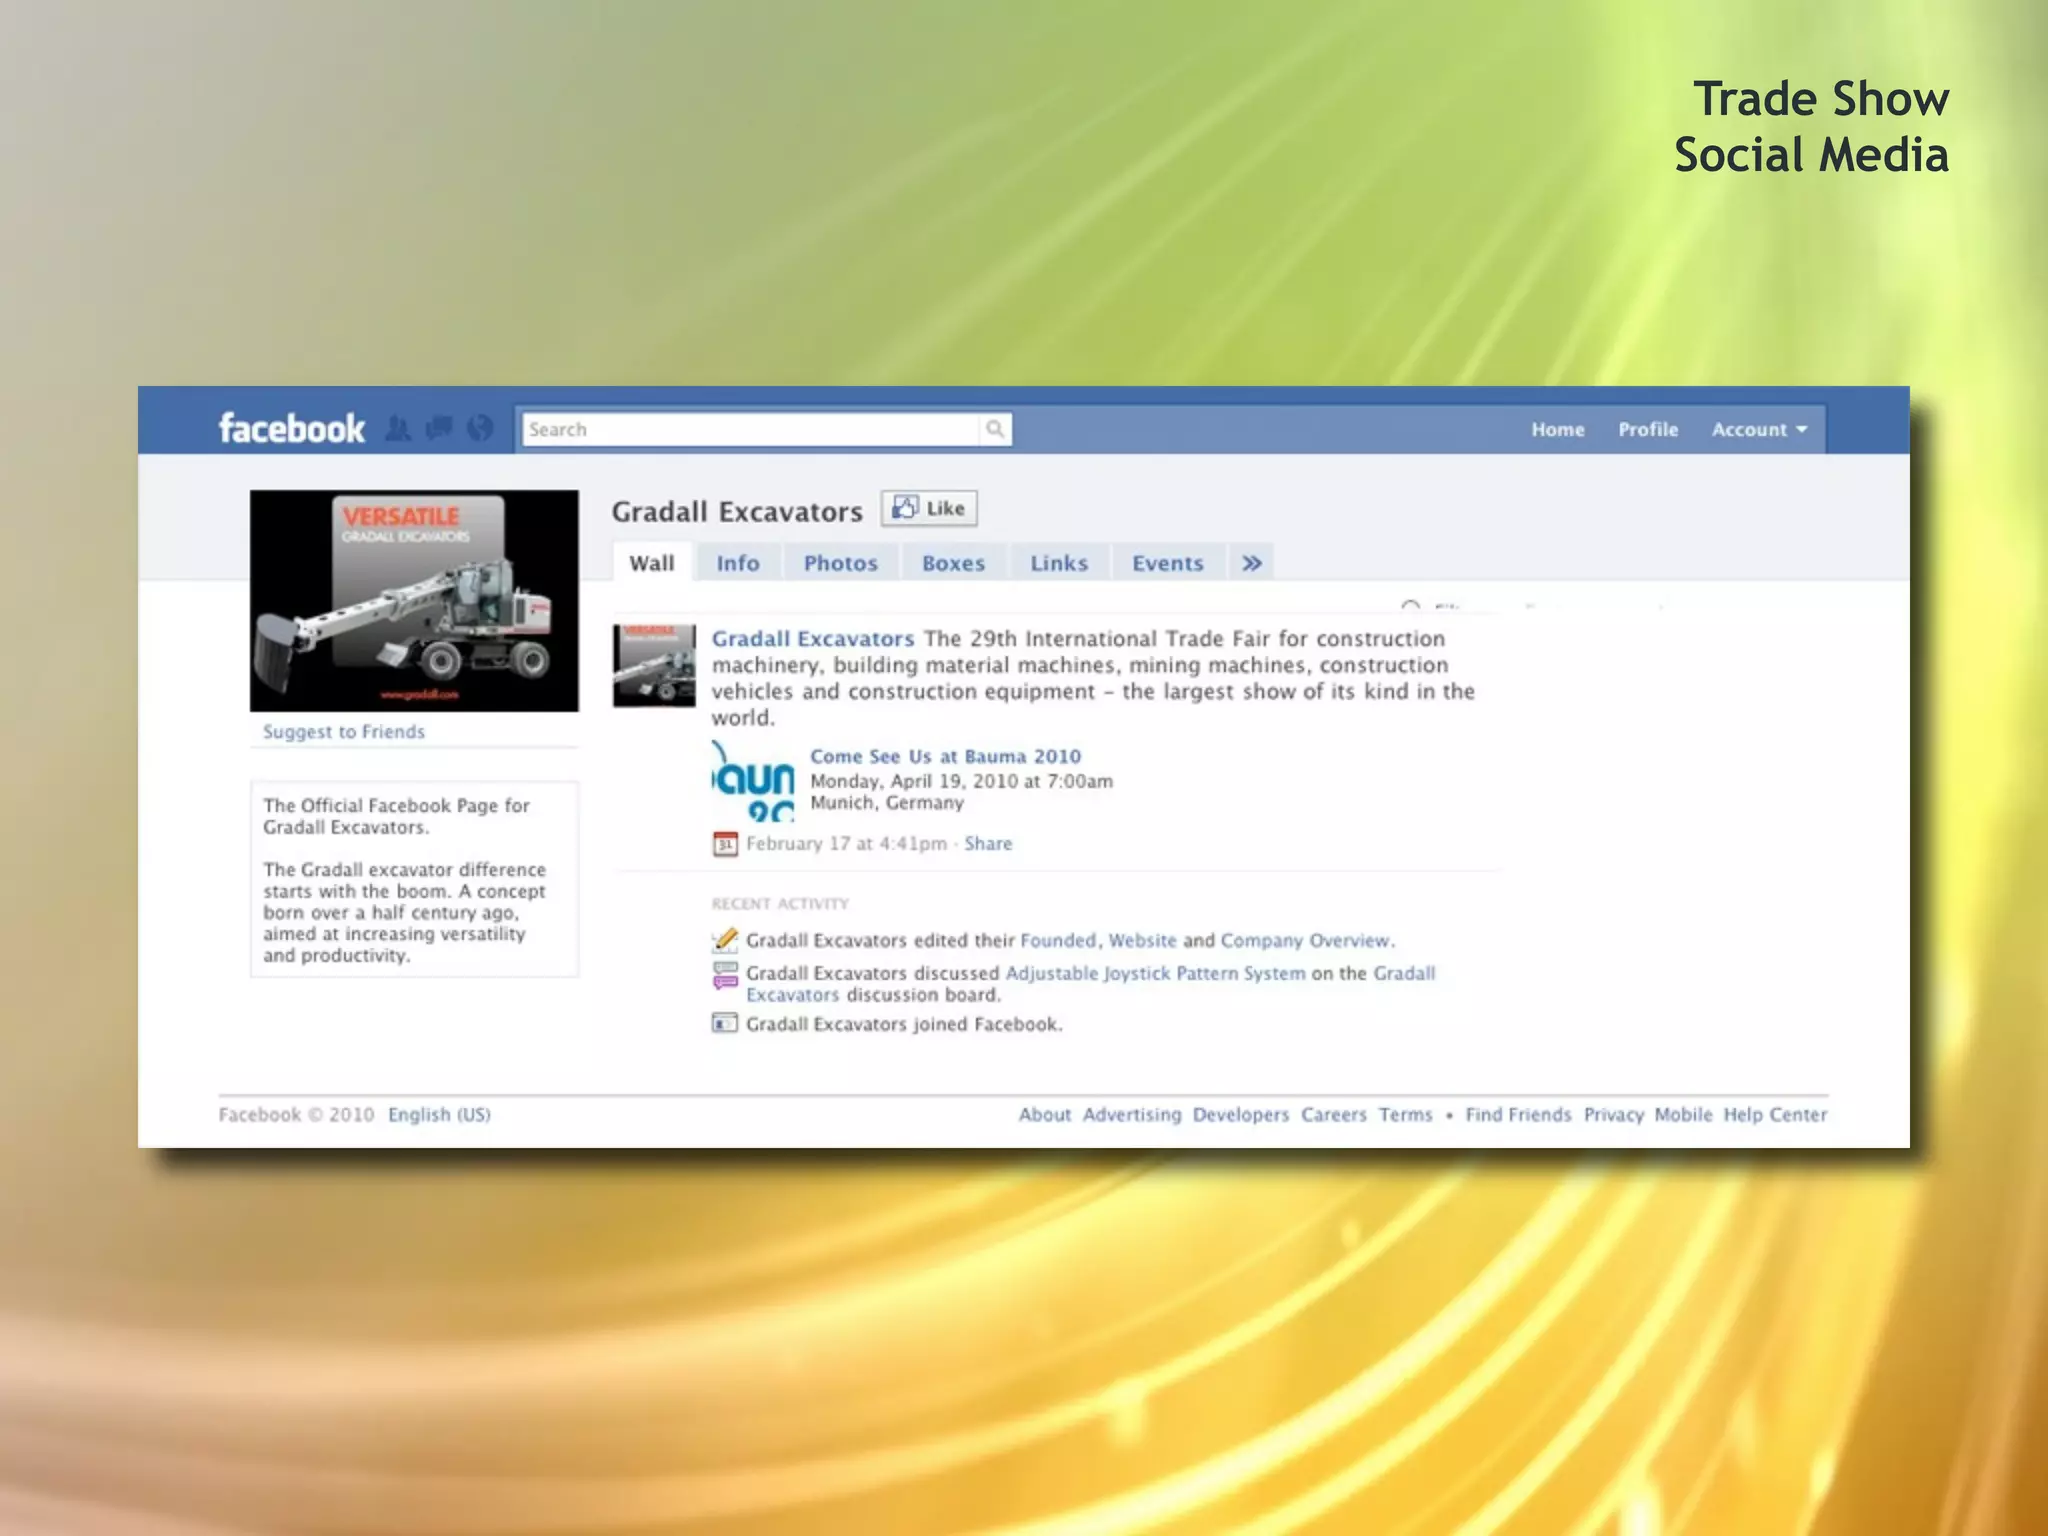Click the post's small Gradall avatar thumbnail

click(654, 666)
